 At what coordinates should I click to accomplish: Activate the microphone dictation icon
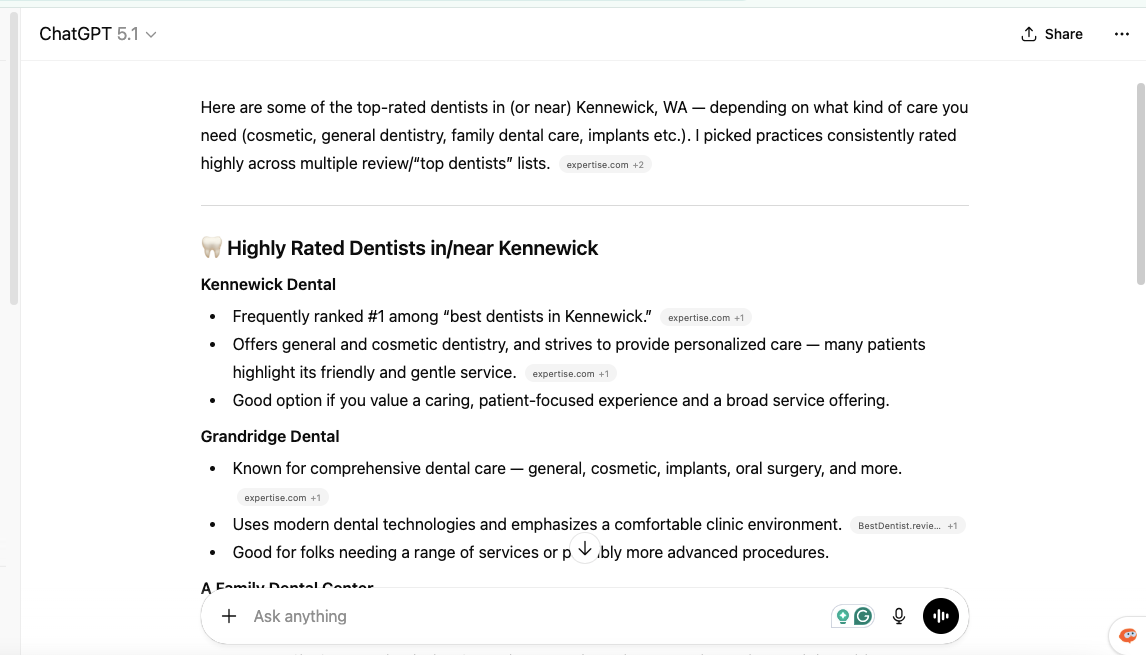898,616
